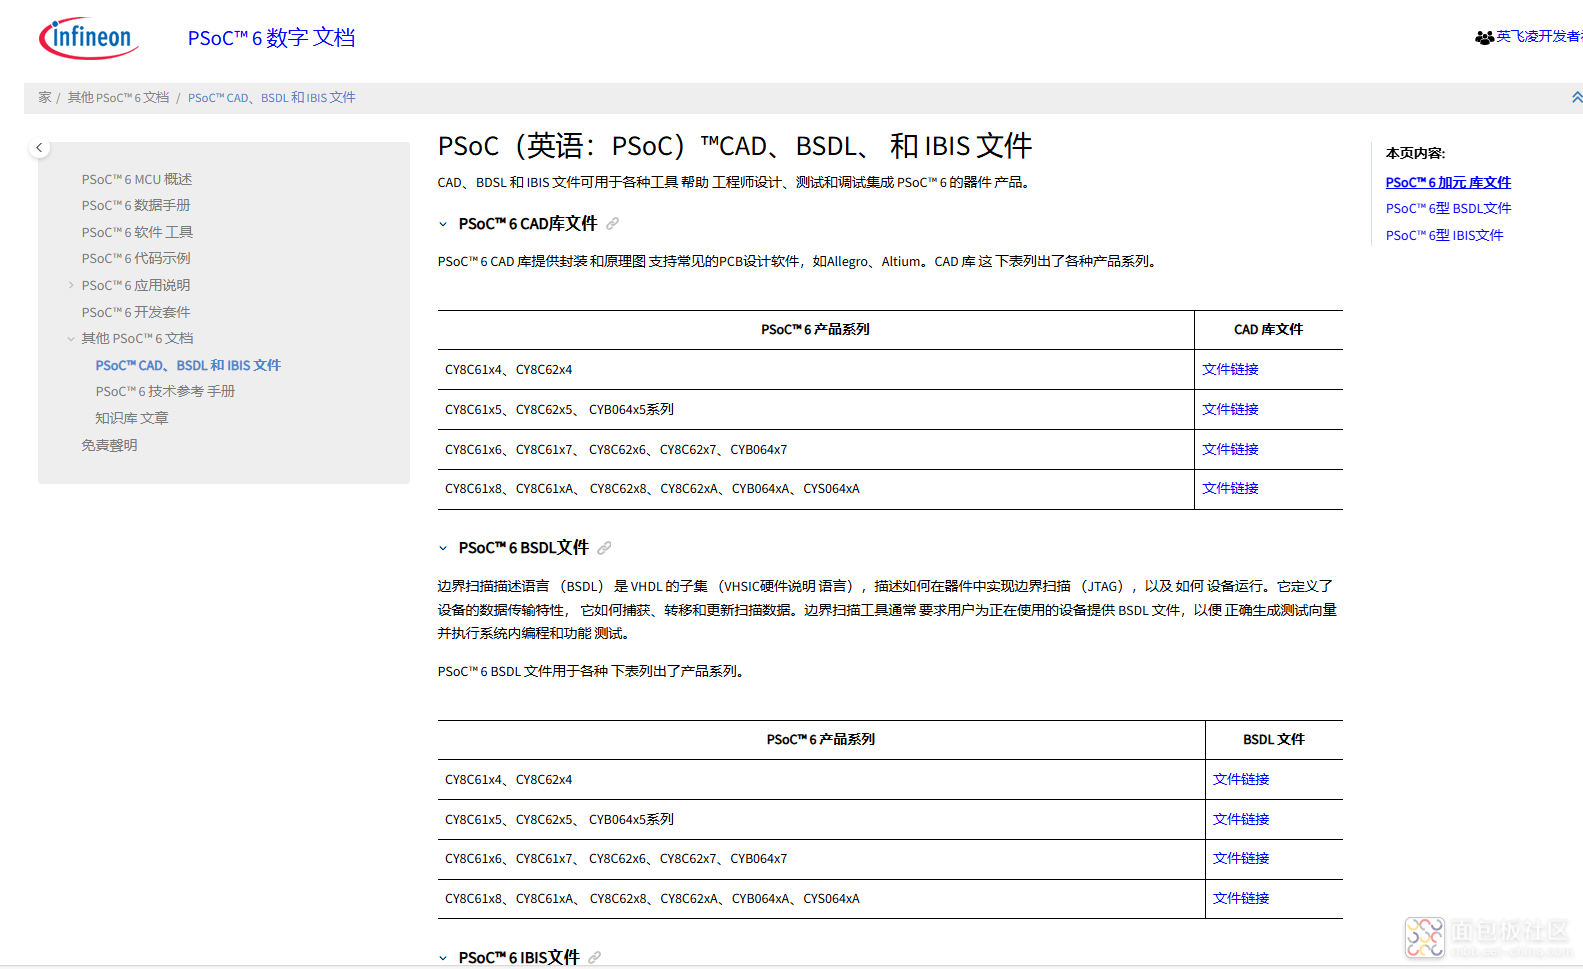Copy anchor link beside PSoC 6 IBIS文件 heading
1583x969 pixels.
(594, 958)
